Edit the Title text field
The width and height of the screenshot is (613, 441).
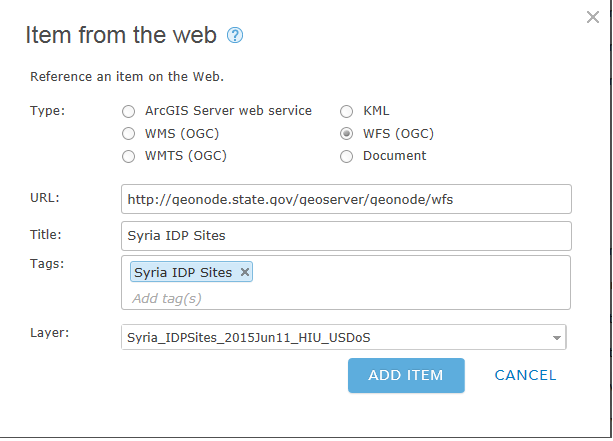(346, 236)
